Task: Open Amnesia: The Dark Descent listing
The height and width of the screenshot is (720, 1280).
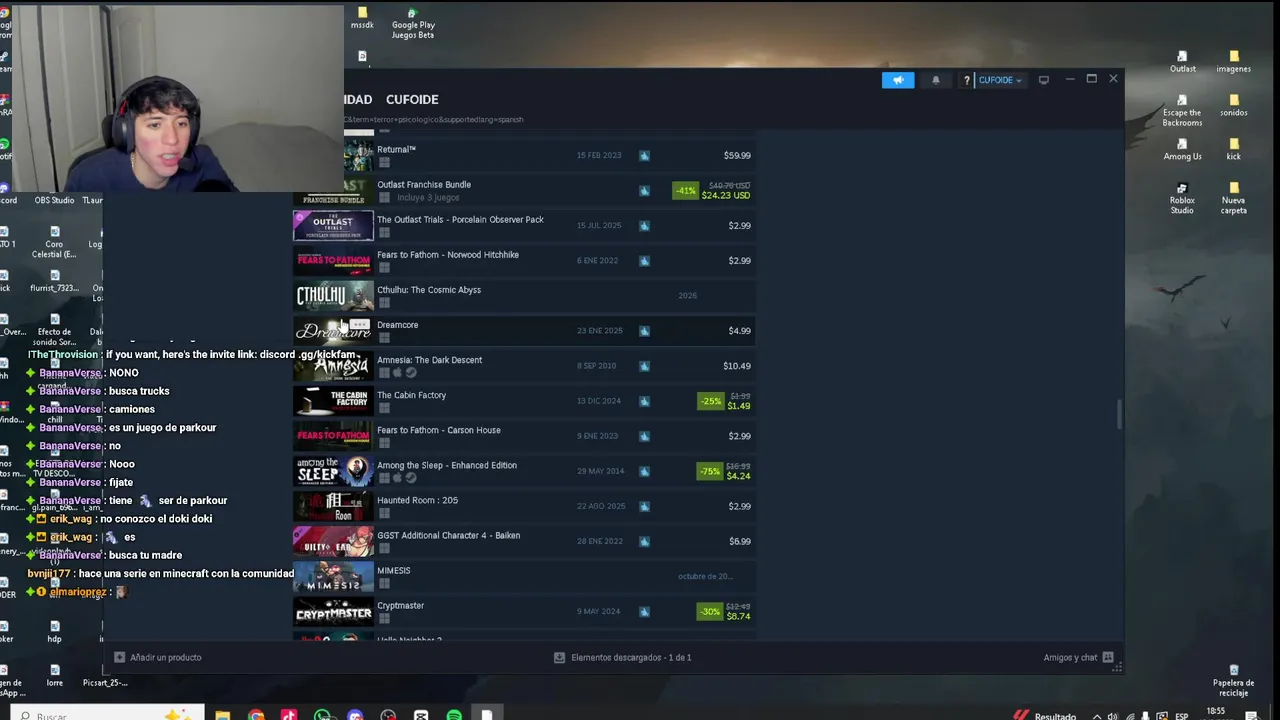Action: pyautogui.click(x=524, y=365)
